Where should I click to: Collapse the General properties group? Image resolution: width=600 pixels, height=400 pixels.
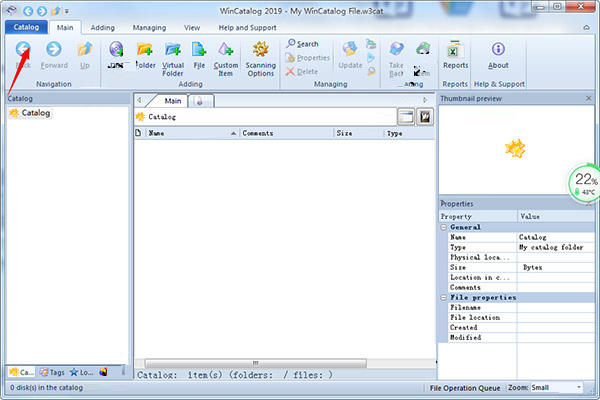point(445,227)
